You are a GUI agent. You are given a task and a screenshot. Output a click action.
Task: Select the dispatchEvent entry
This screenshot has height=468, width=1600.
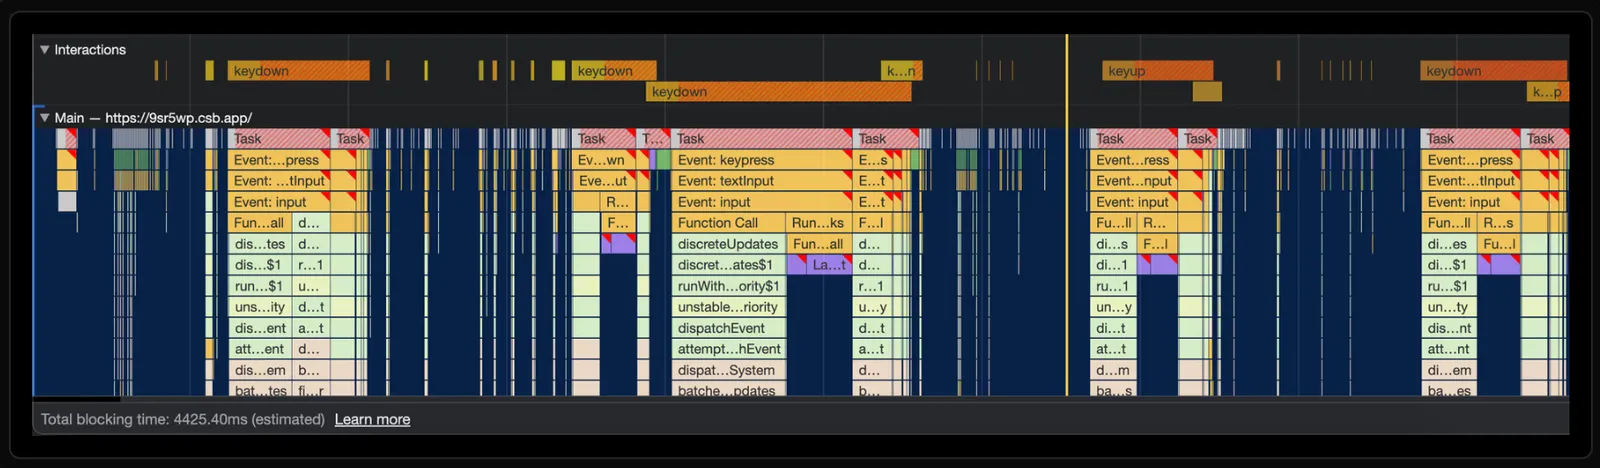[727, 328]
